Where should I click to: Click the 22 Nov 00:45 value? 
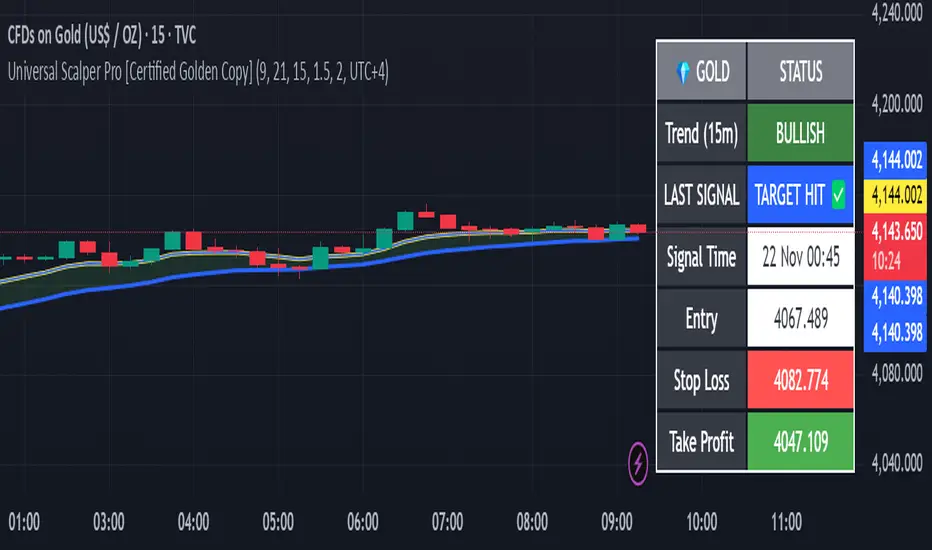pos(801,257)
